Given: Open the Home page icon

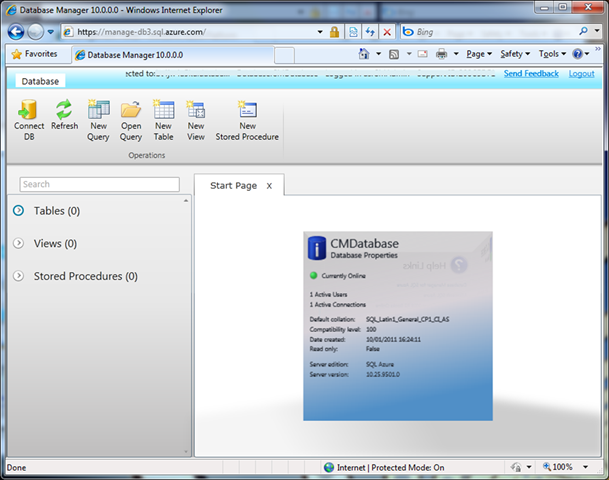Looking at the screenshot, I should (x=364, y=54).
